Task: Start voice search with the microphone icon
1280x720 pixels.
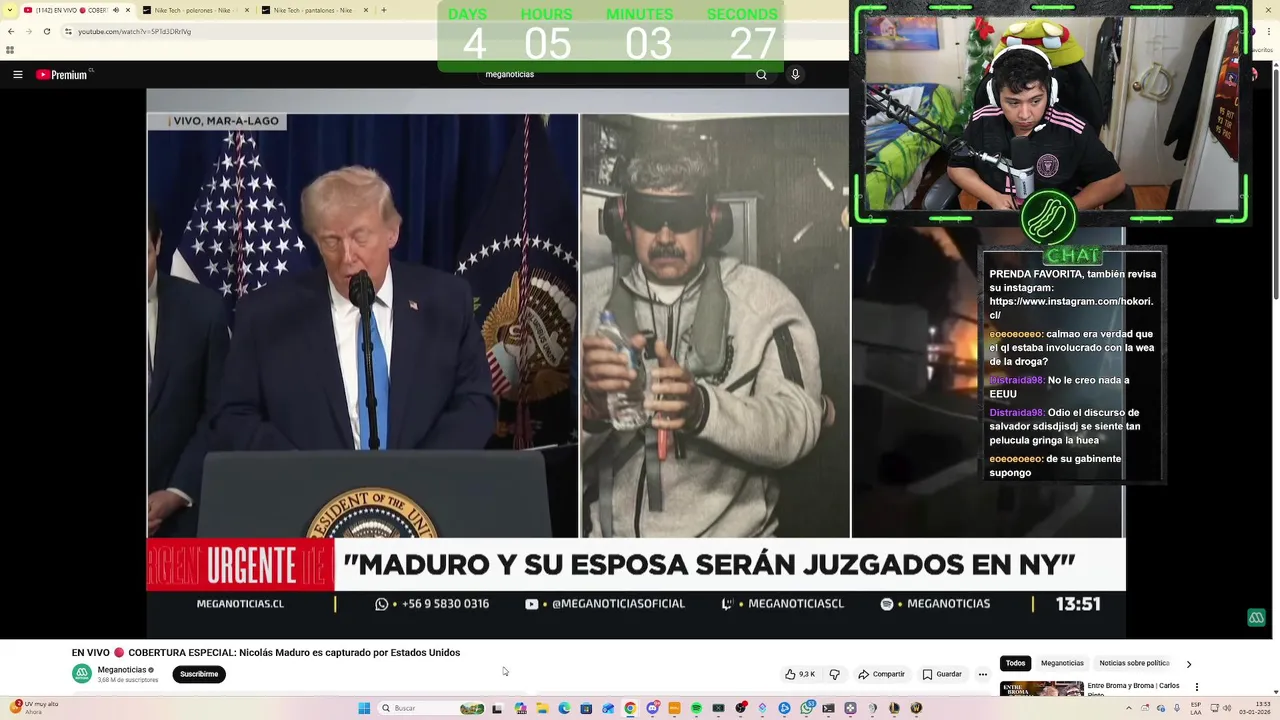Action: tap(795, 74)
